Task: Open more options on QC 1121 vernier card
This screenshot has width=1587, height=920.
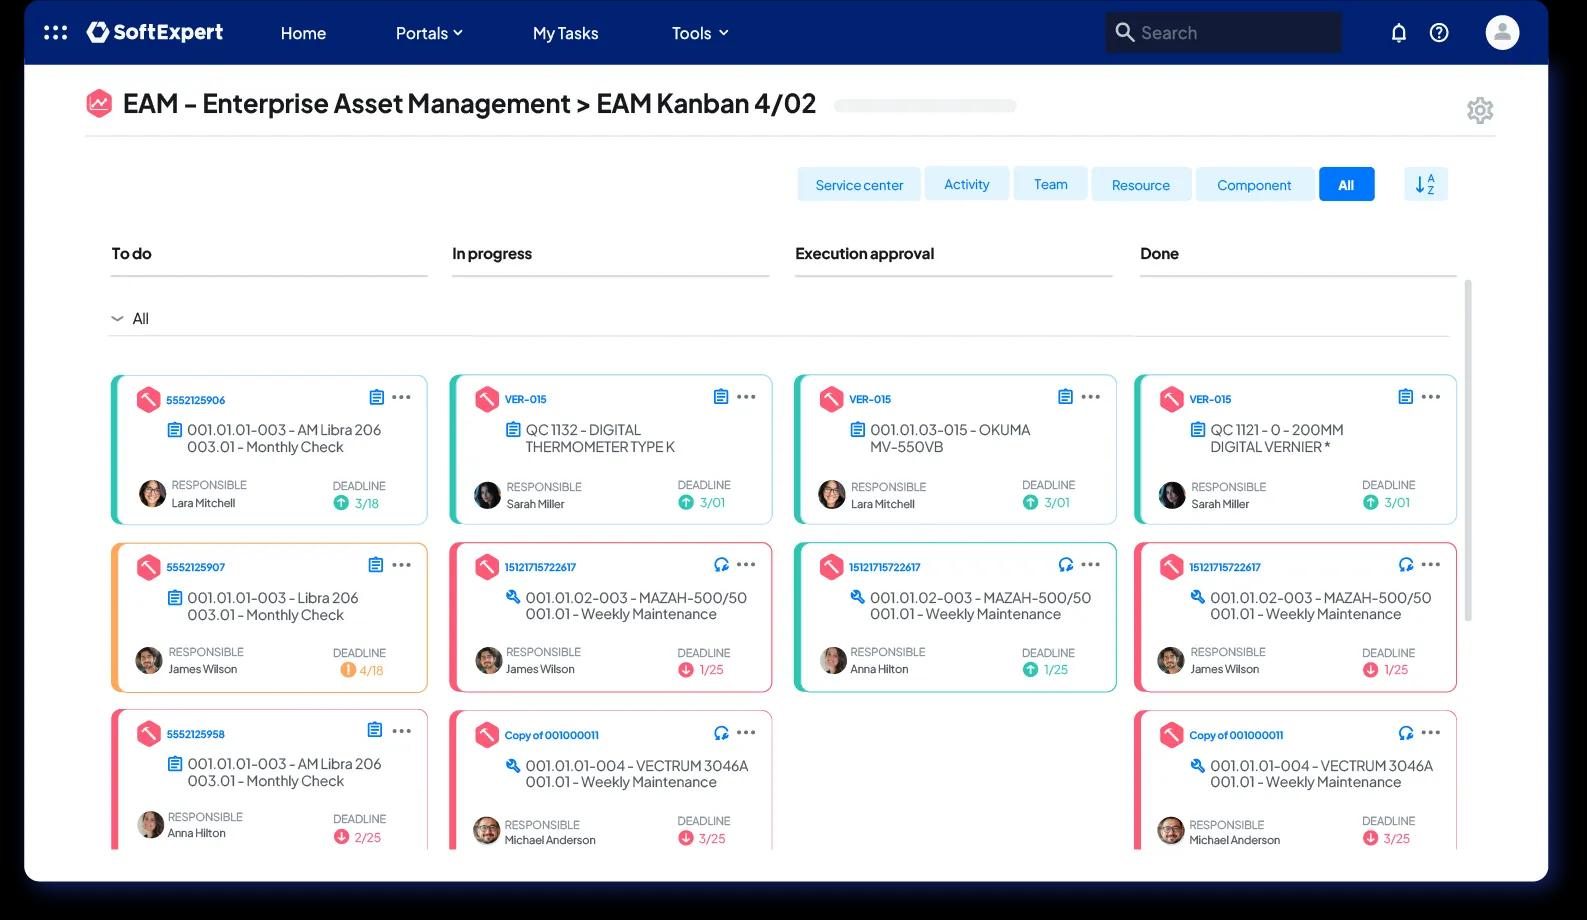Action: pyautogui.click(x=1431, y=397)
